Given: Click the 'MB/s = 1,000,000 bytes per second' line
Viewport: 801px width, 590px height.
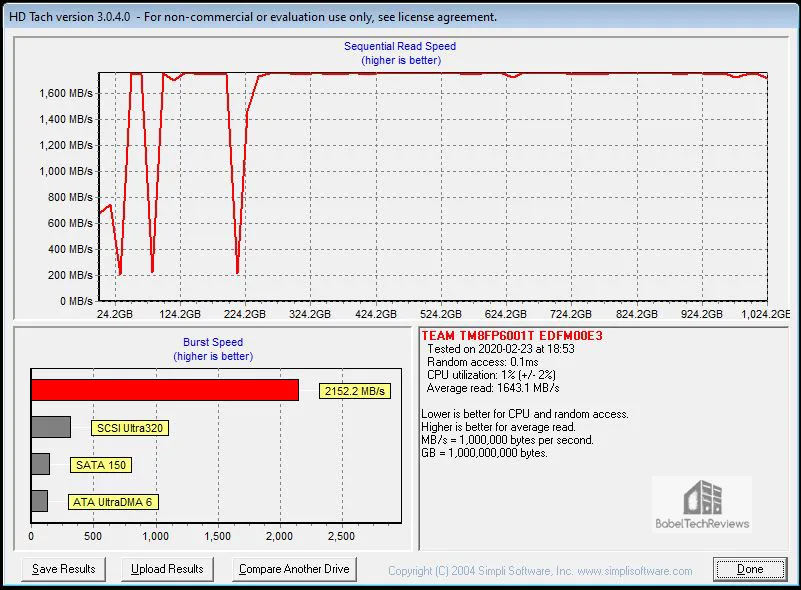Looking at the screenshot, I should [x=507, y=440].
